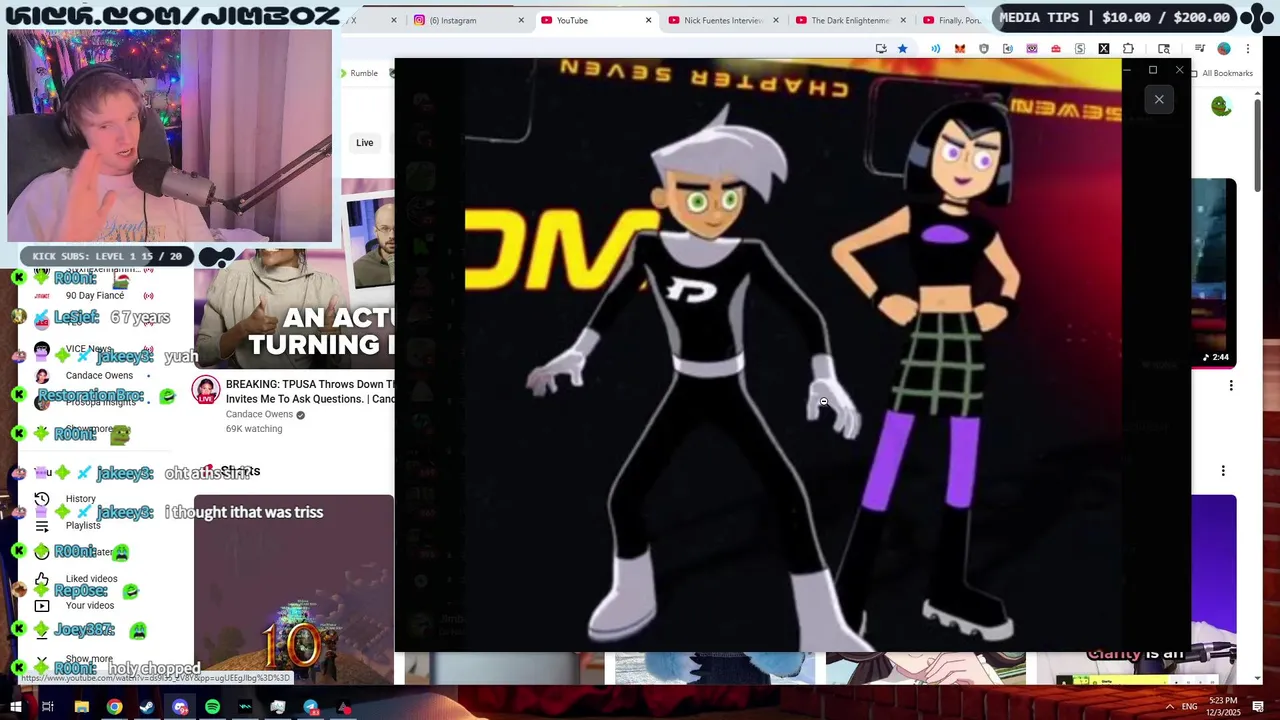This screenshot has height=720, width=1280.
Task: Open the Shorts section options menu
Action: pyautogui.click(x=1223, y=471)
